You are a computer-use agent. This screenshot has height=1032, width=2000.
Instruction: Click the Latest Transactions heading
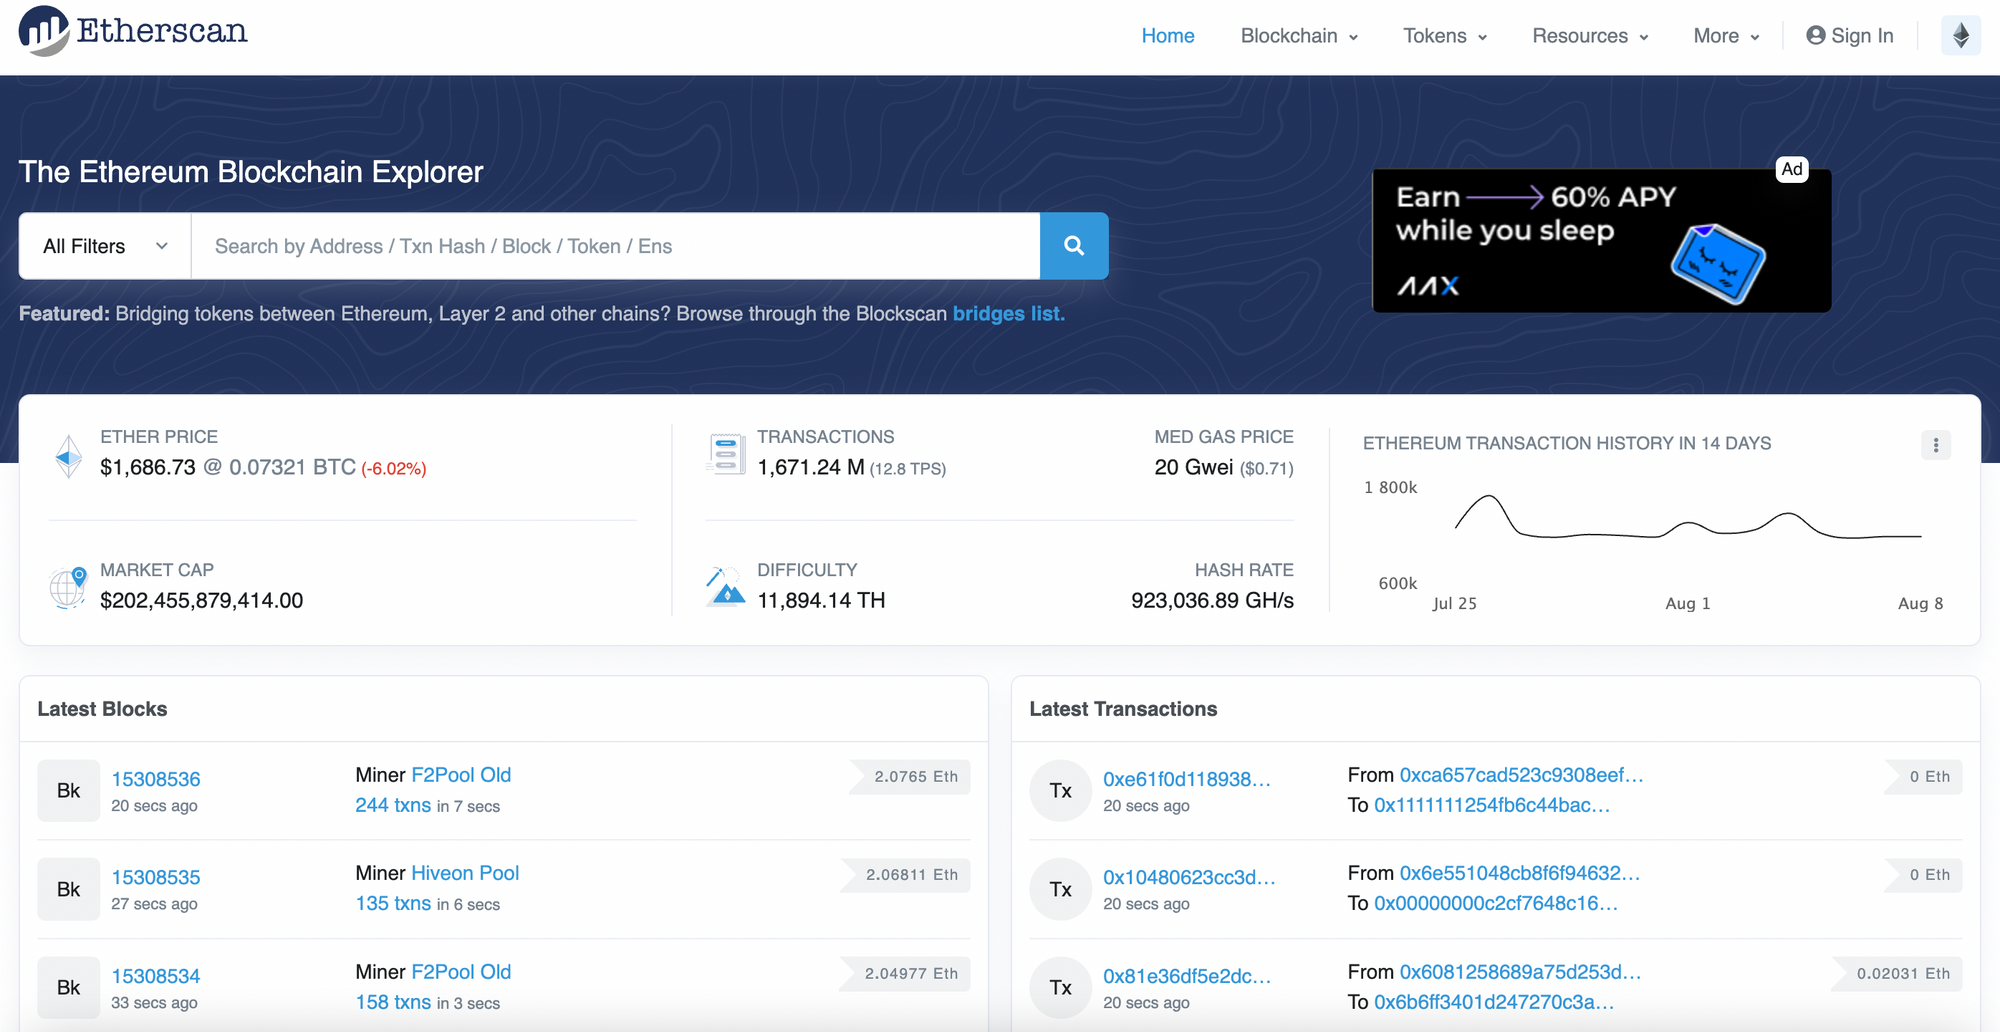pos(1123,709)
